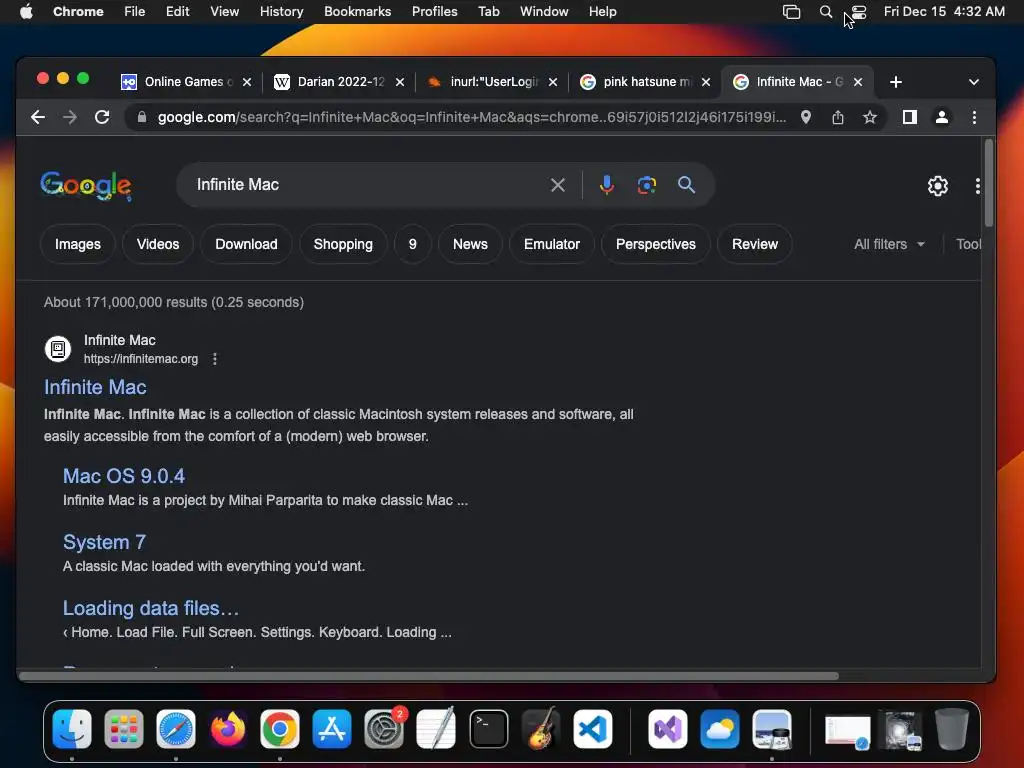Click the horizontal scrollbar
Viewport: 1024px width, 768px height.
pos(428,676)
